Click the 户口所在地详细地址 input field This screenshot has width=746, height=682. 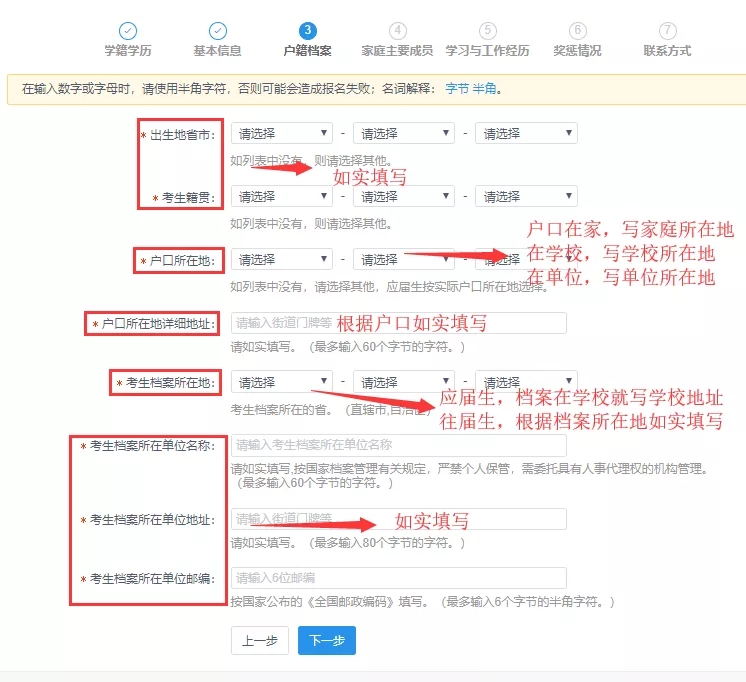pyautogui.click(x=398, y=323)
